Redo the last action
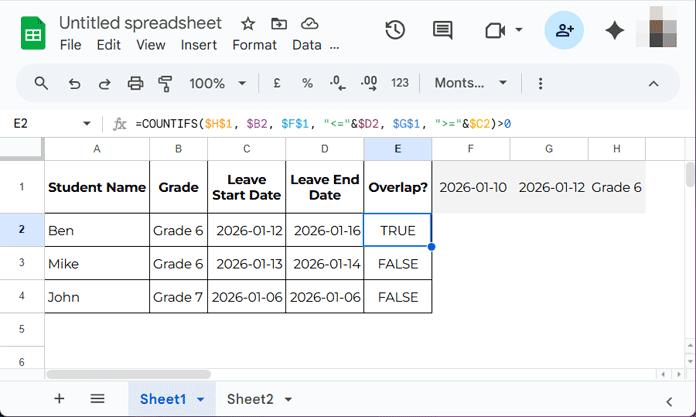The width and height of the screenshot is (696, 417). pos(104,83)
